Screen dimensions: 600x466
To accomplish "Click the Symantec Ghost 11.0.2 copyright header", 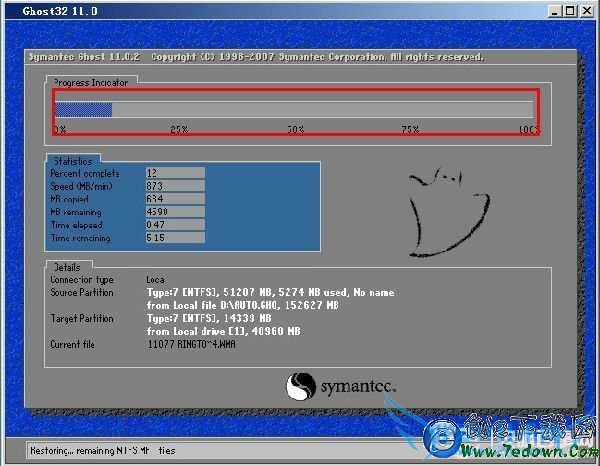I will tap(256, 57).
